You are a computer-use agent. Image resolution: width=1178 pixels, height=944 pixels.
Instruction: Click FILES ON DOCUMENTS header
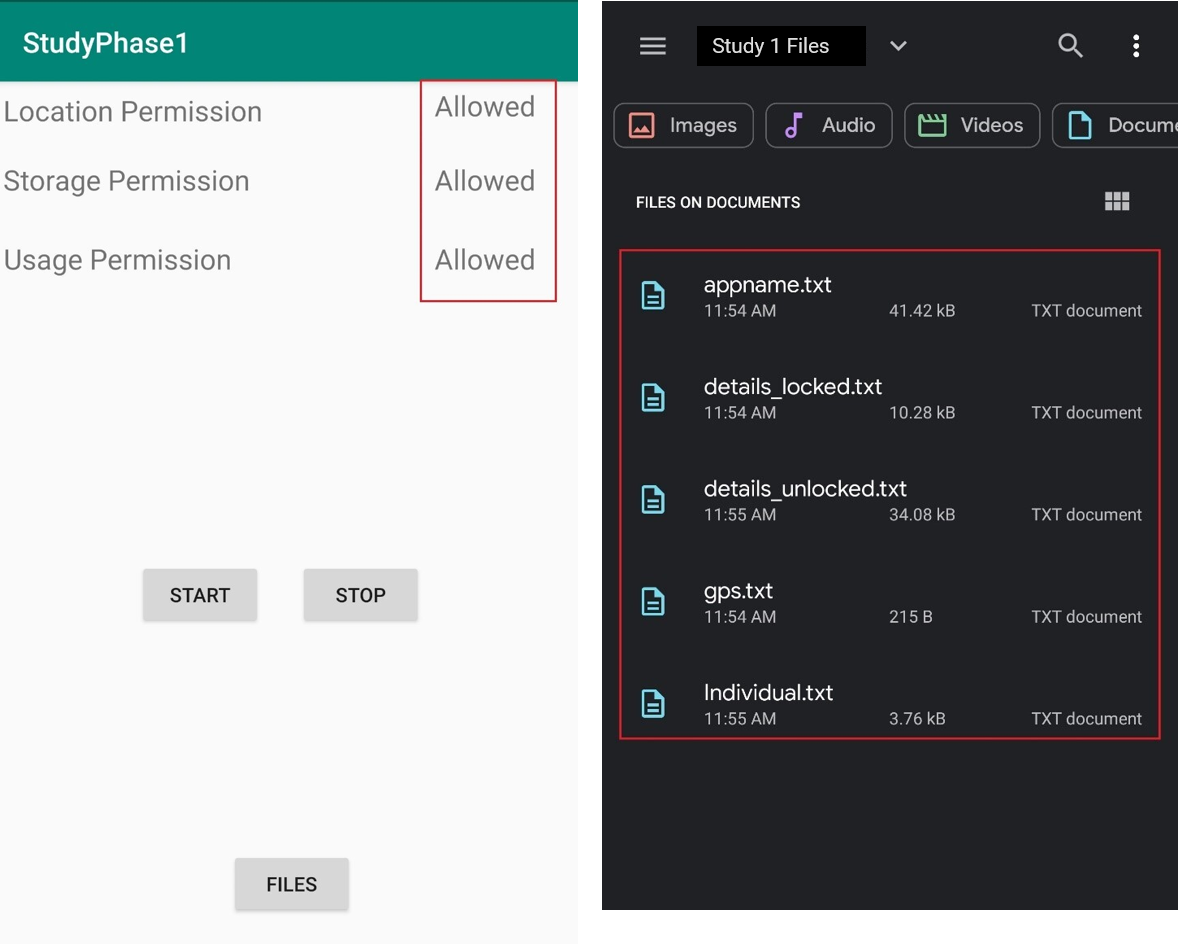[717, 202]
